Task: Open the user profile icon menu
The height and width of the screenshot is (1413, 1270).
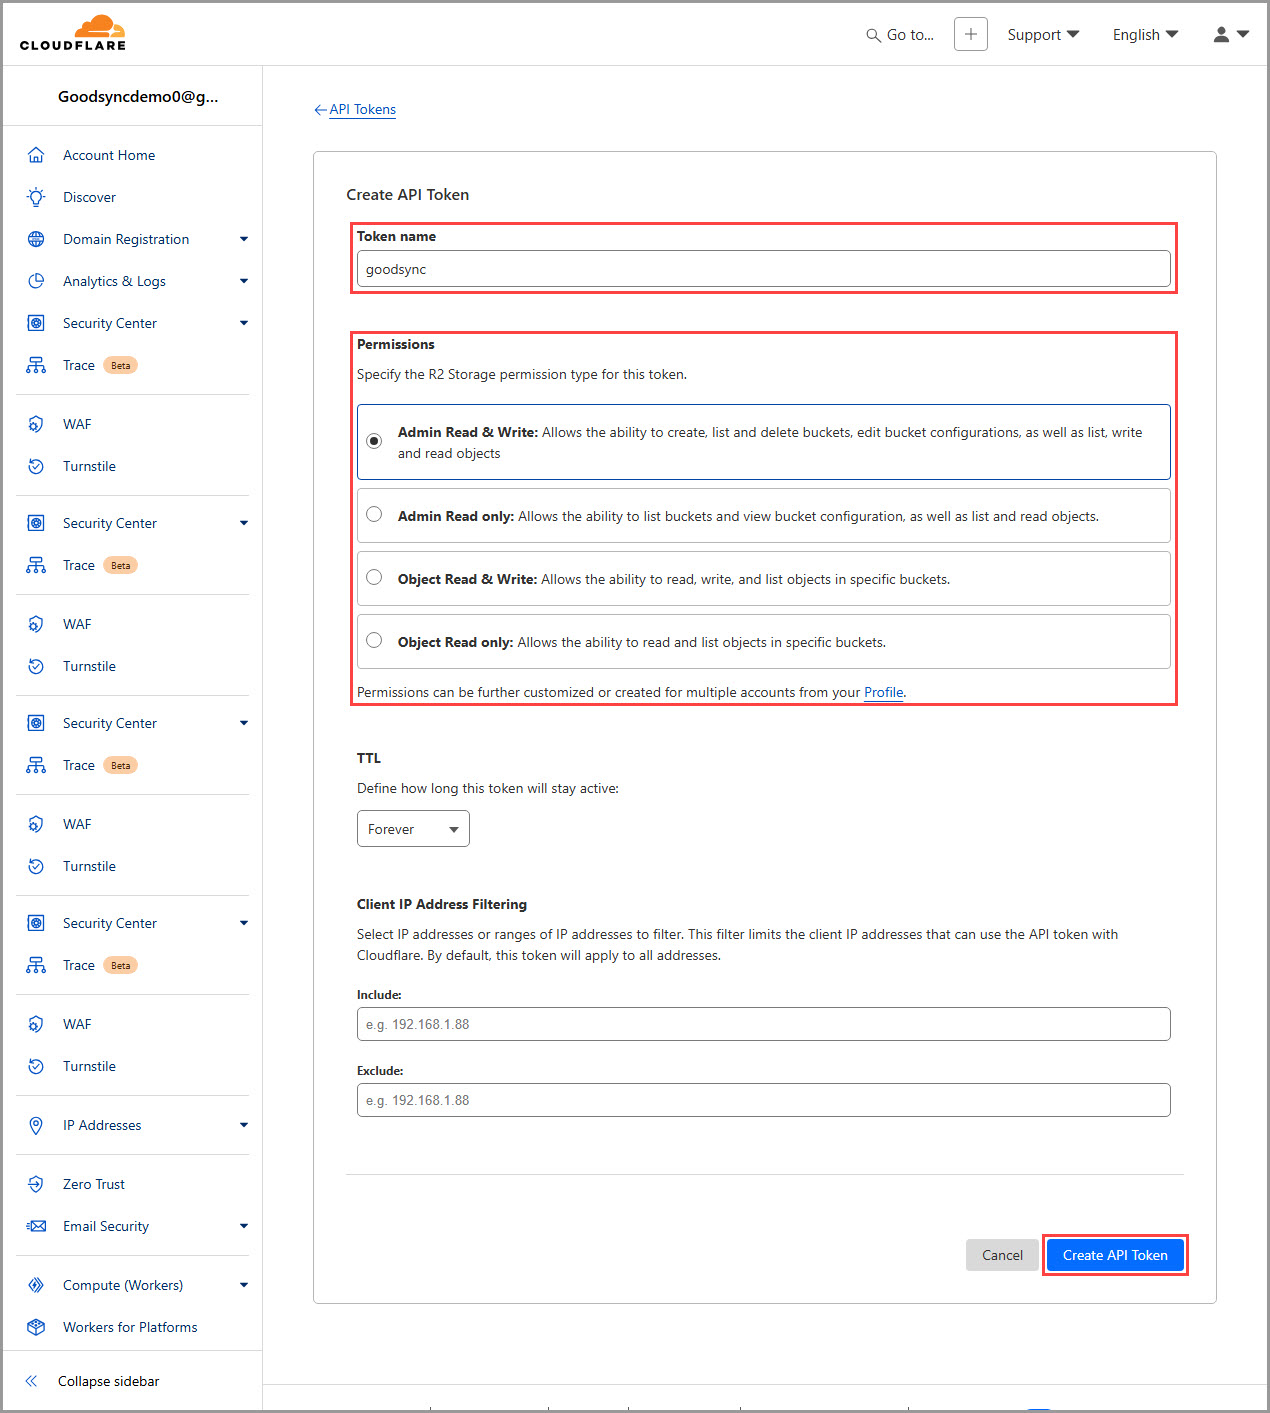Action: 1230,34
